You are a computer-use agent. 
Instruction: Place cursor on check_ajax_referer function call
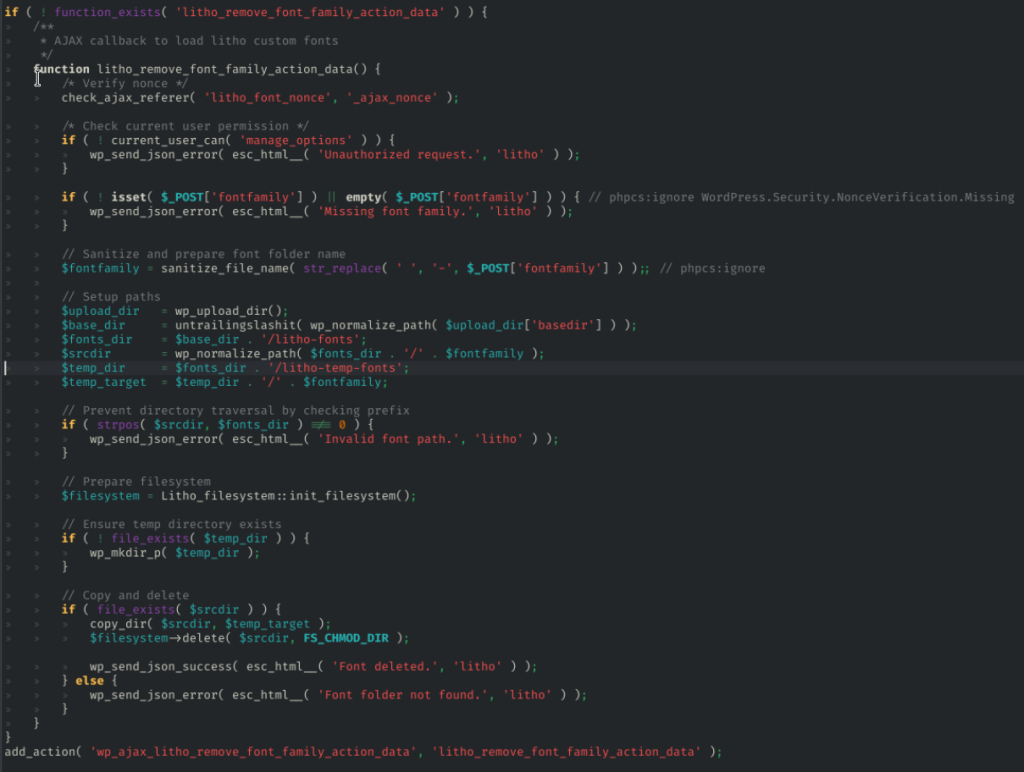click(x=128, y=98)
